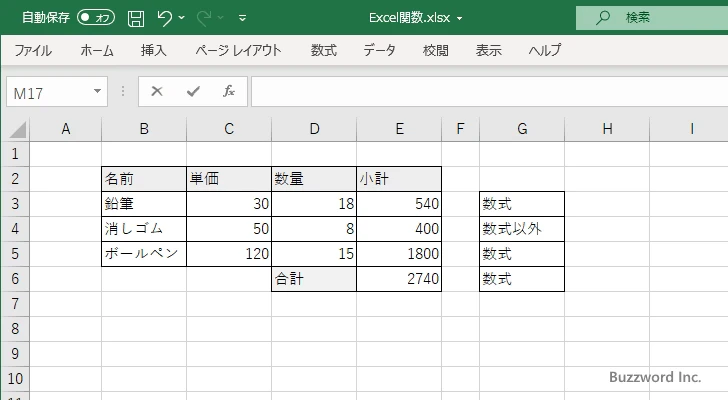Viewport: 728px width, 400px height.
Task: Select the 合計 label cell
Action: [x=314, y=279]
